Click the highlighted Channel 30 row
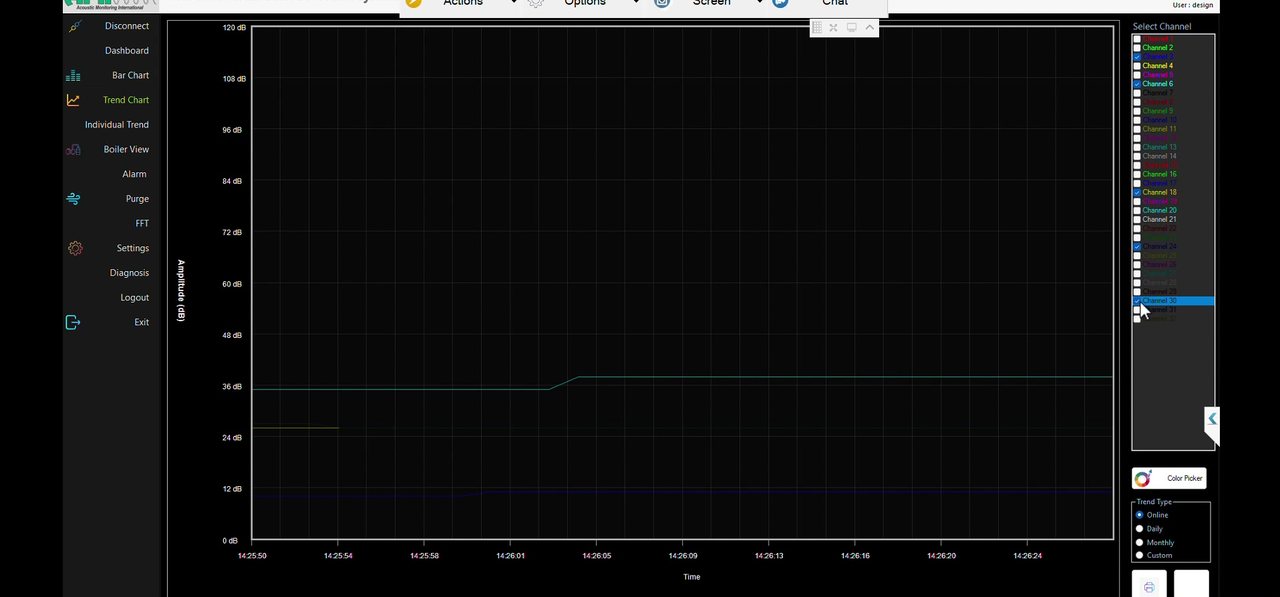Screen dimensions: 1280x597 (1173, 301)
